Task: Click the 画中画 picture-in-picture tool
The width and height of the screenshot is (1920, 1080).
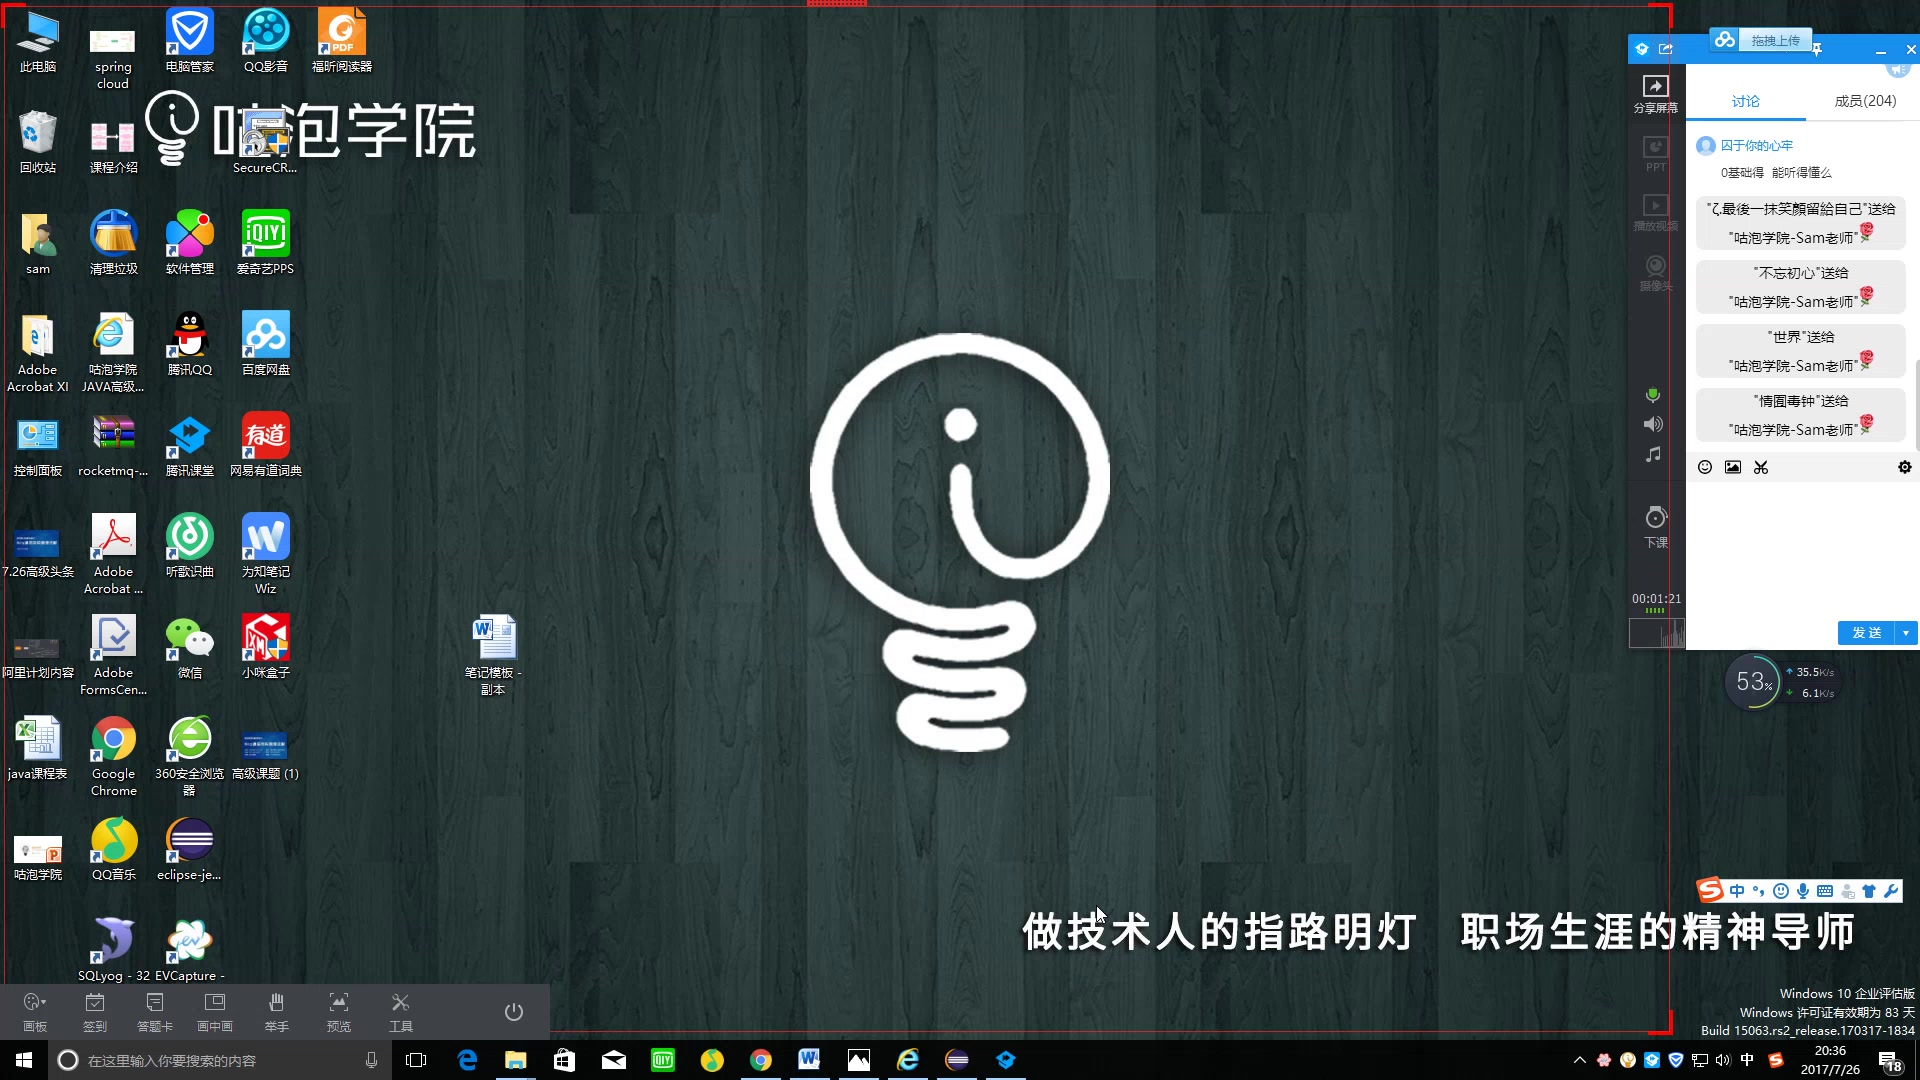Action: pyautogui.click(x=215, y=1012)
